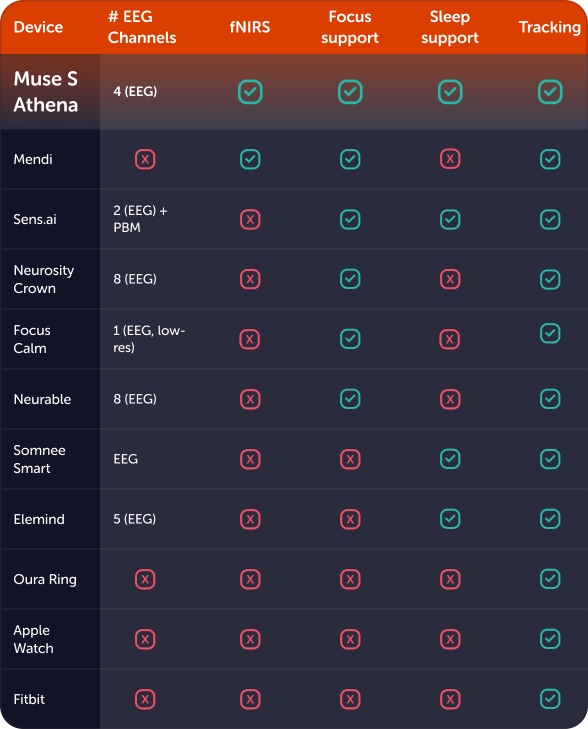The width and height of the screenshot is (588, 729).
Task: Click Fitbit fNIRS red X icon
Action: 250,699
